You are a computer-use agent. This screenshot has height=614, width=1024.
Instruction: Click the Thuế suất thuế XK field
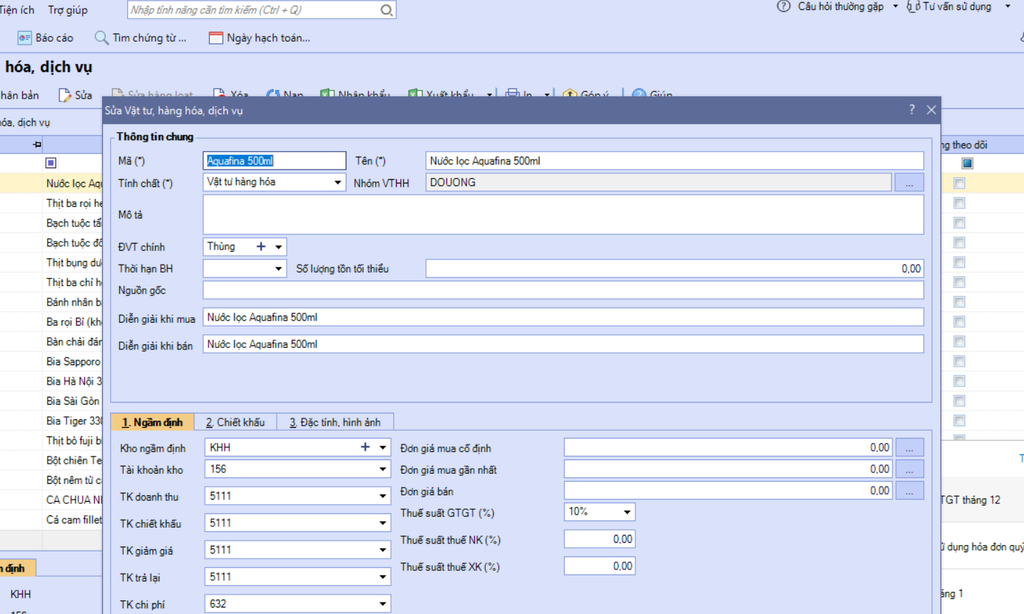600,566
